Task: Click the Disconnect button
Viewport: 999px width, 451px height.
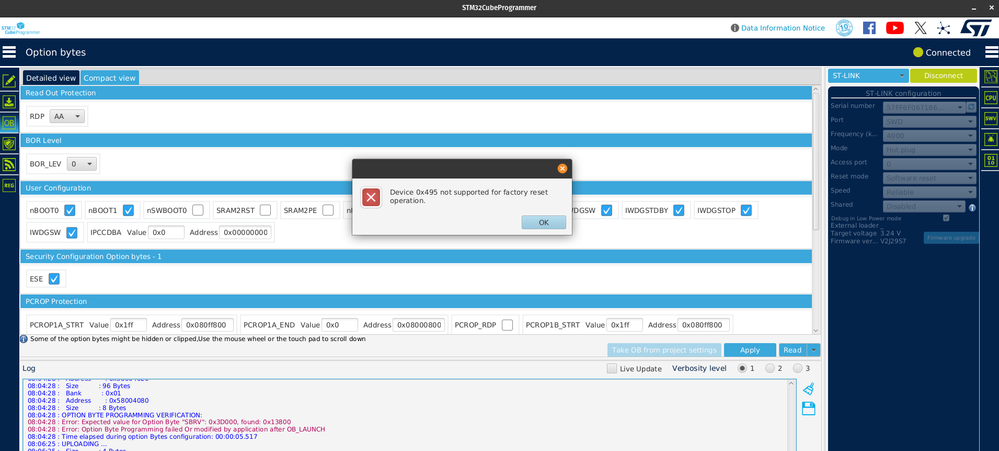Action: (x=943, y=75)
